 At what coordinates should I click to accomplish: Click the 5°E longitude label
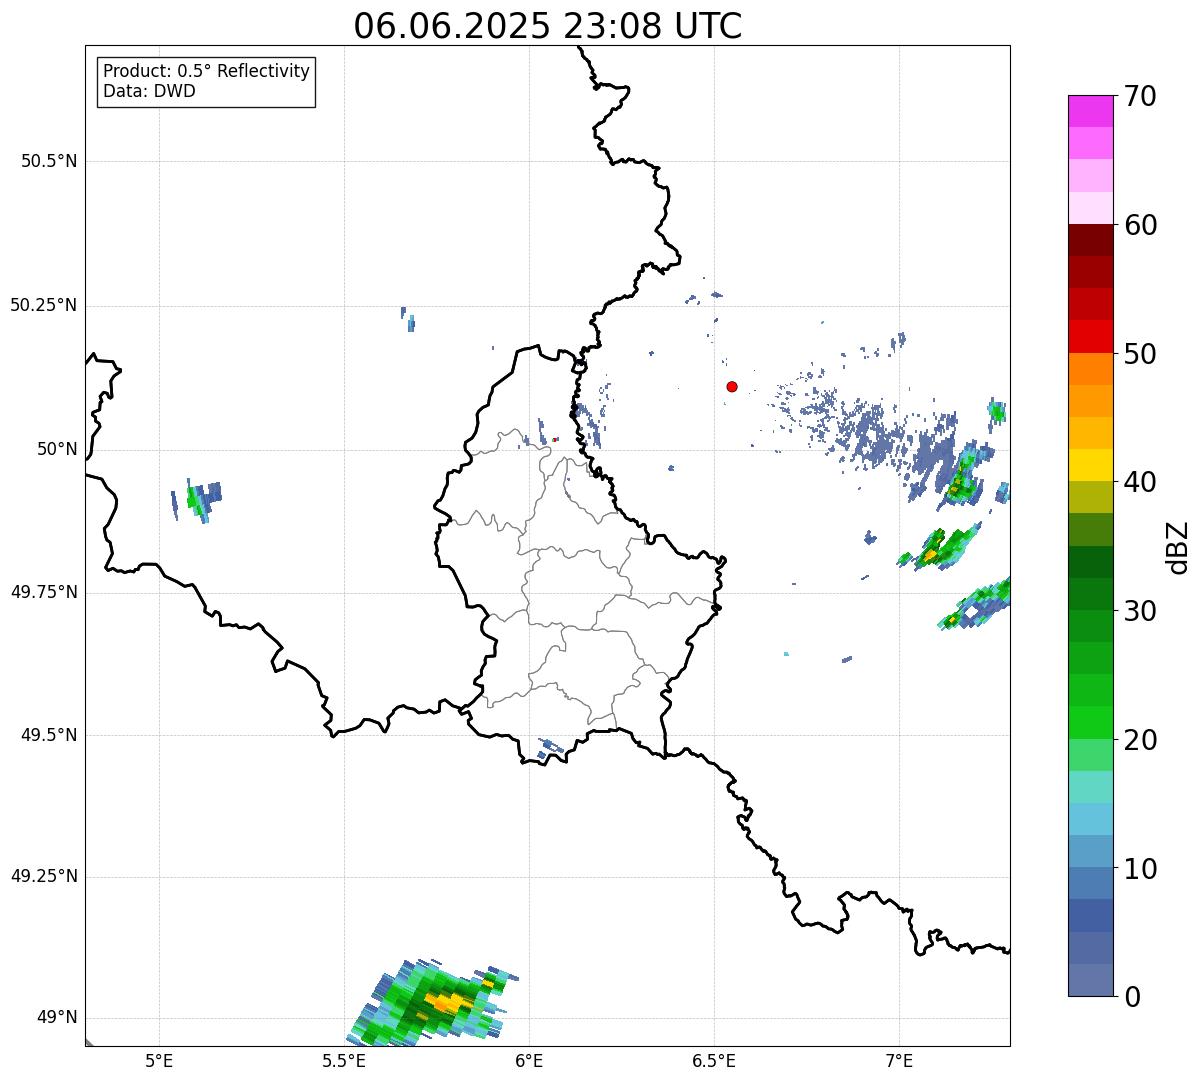[159, 1060]
